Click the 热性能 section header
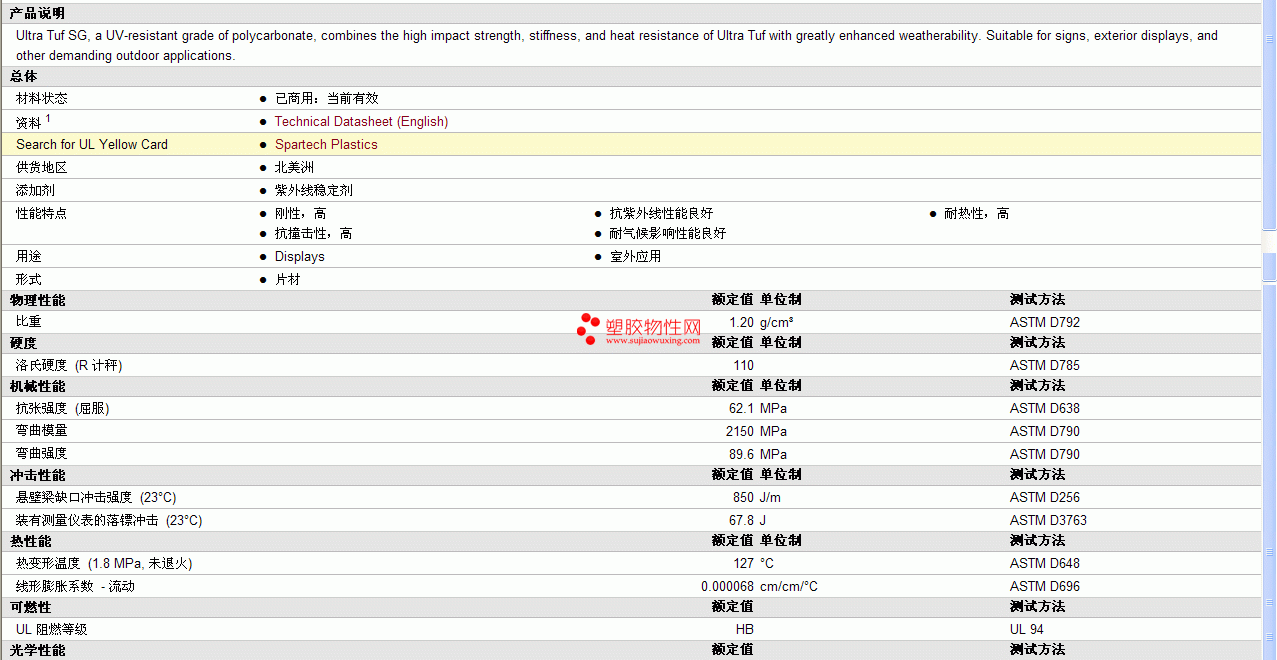This screenshot has width=1277, height=660. [x=31, y=541]
